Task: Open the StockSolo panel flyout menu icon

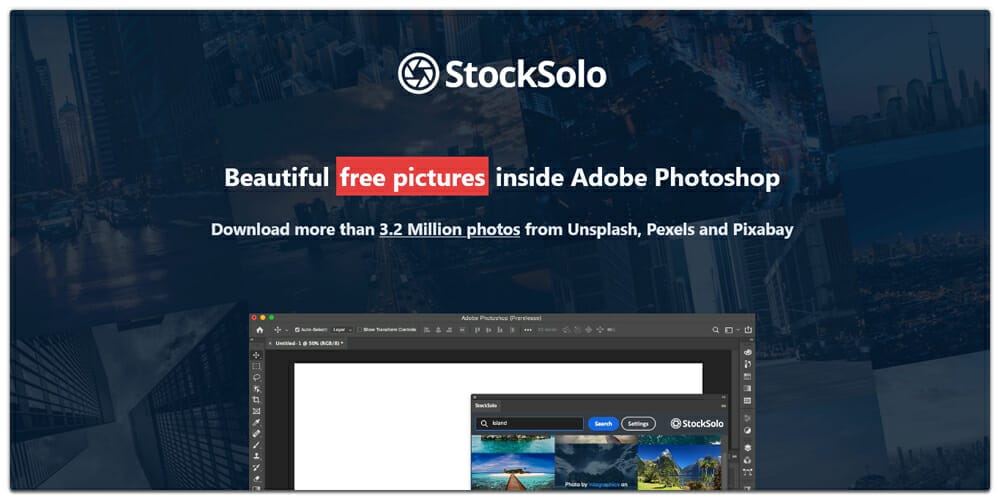Action: click(x=723, y=406)
